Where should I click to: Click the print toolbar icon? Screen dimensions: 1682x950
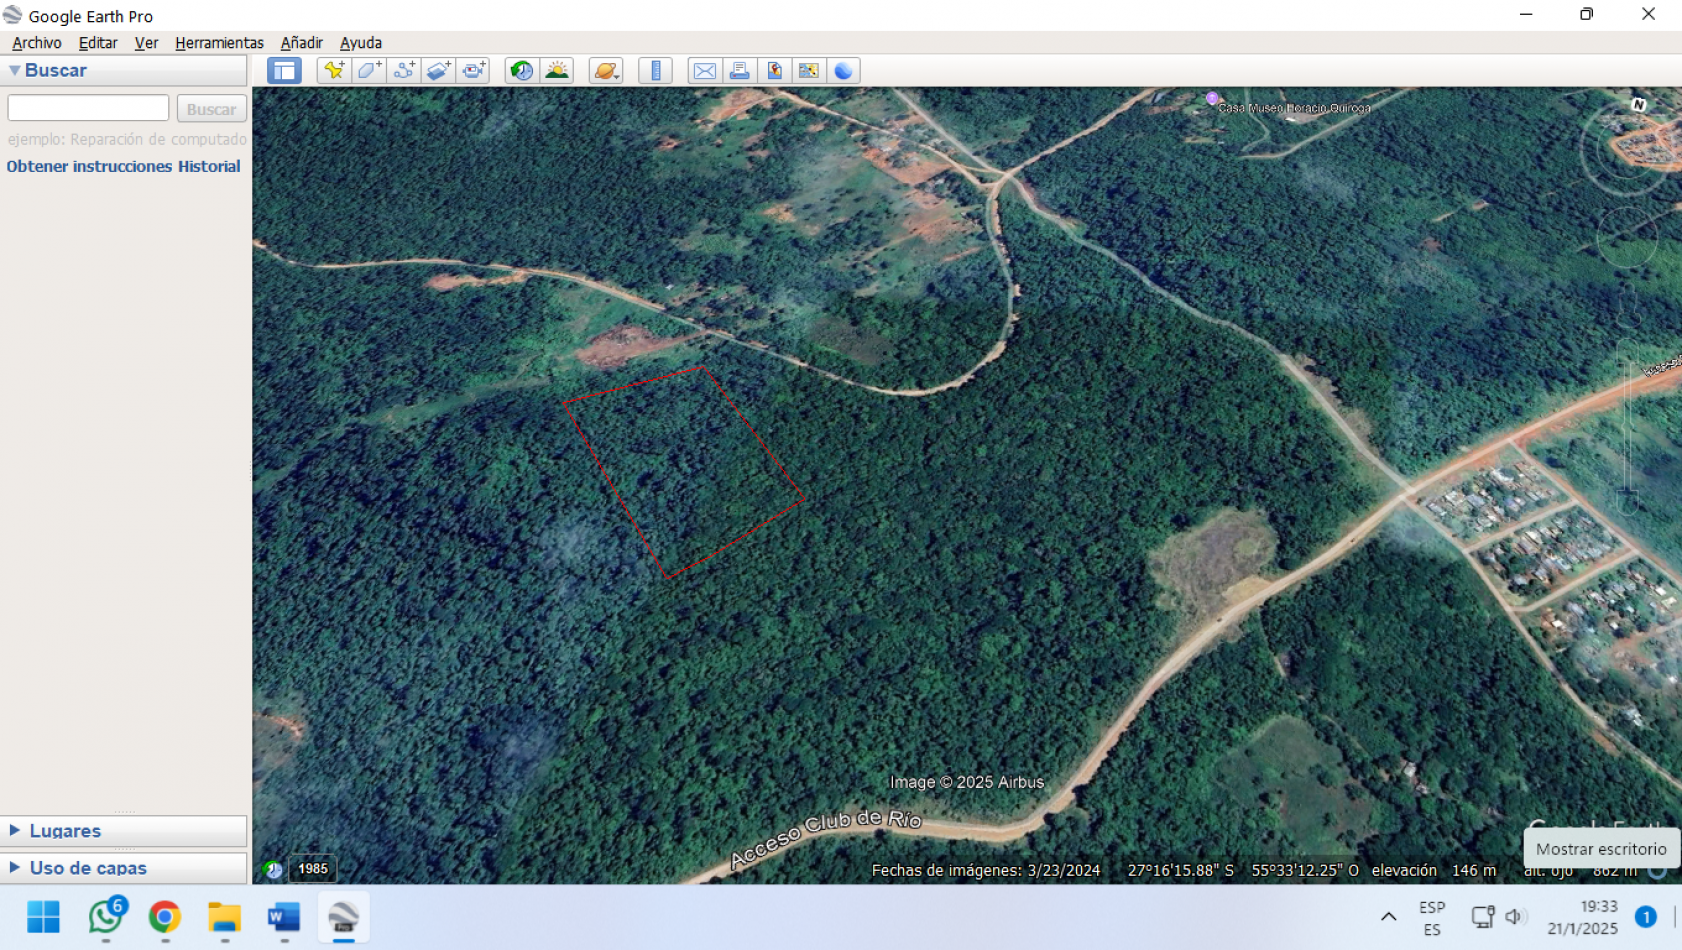tap(739, 70)
